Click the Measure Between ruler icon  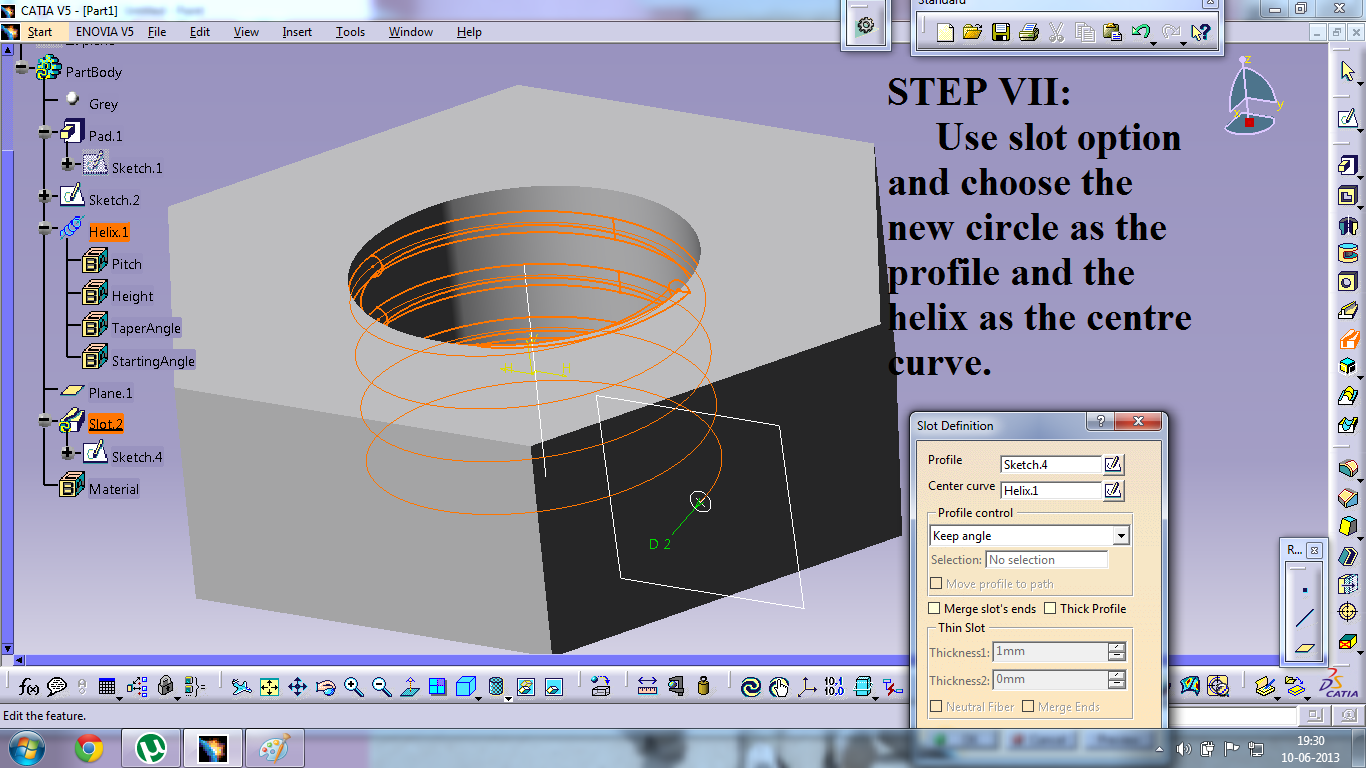coord(647,686)
